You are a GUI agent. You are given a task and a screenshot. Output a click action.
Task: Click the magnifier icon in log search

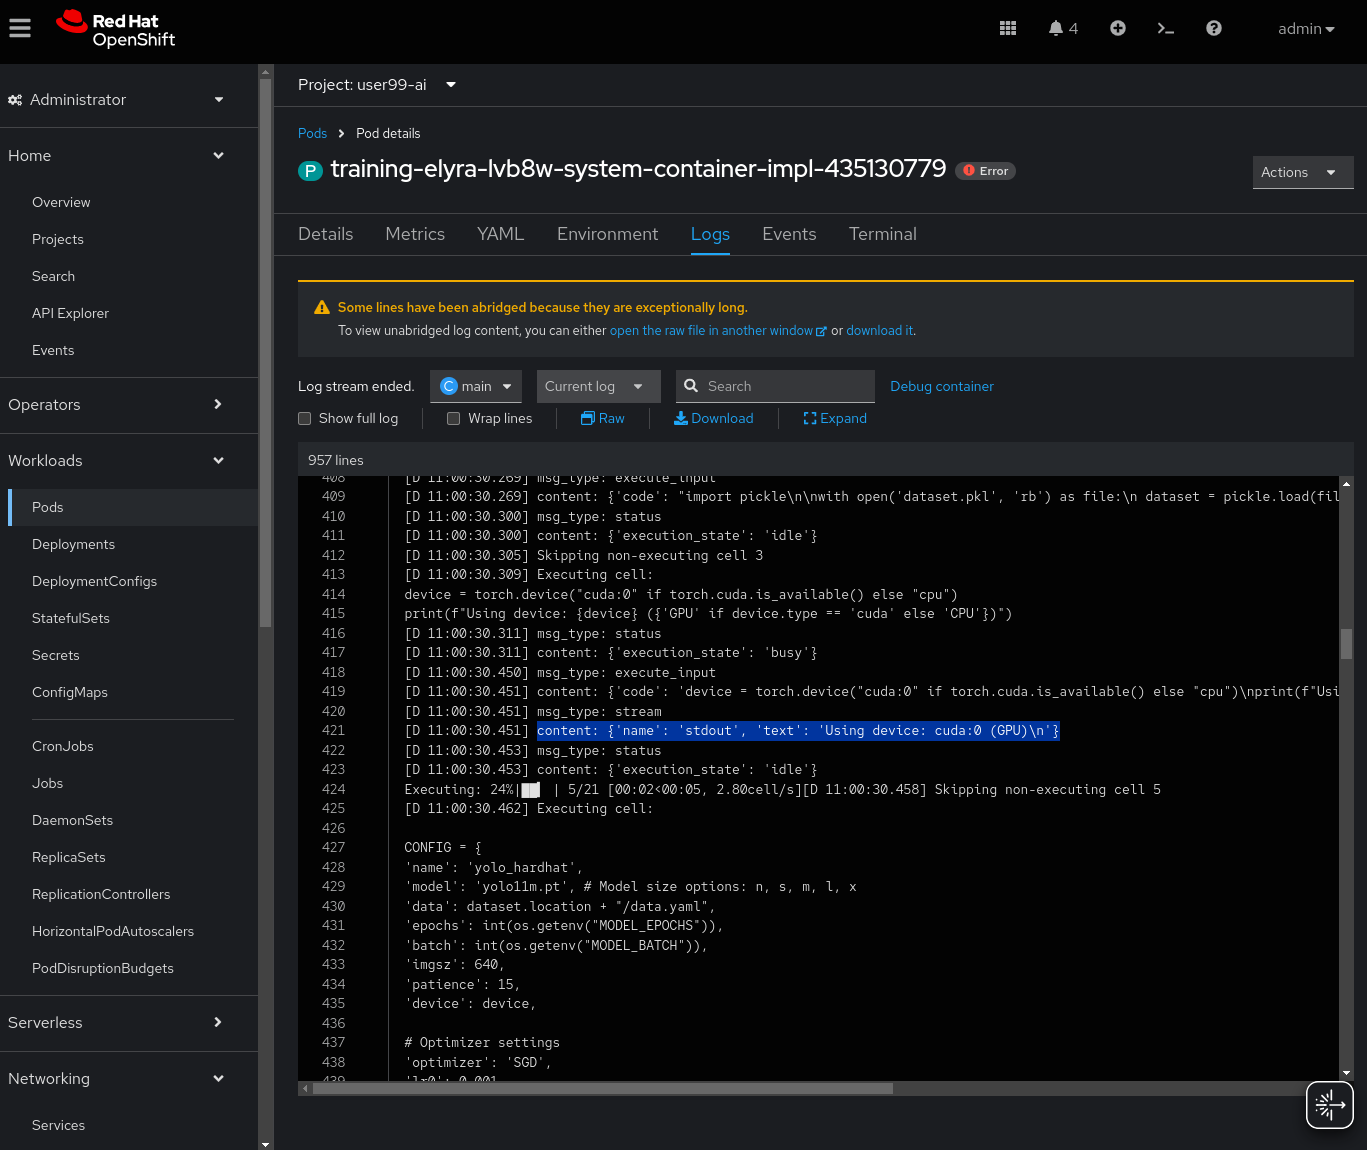[x=691, y=386]
